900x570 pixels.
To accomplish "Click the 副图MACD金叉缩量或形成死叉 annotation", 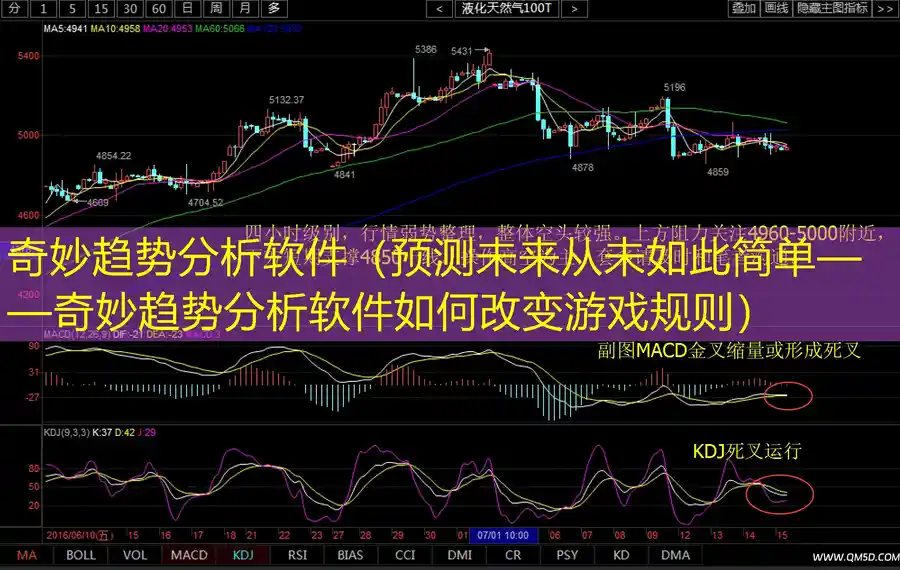I will [x=729, y=350].
